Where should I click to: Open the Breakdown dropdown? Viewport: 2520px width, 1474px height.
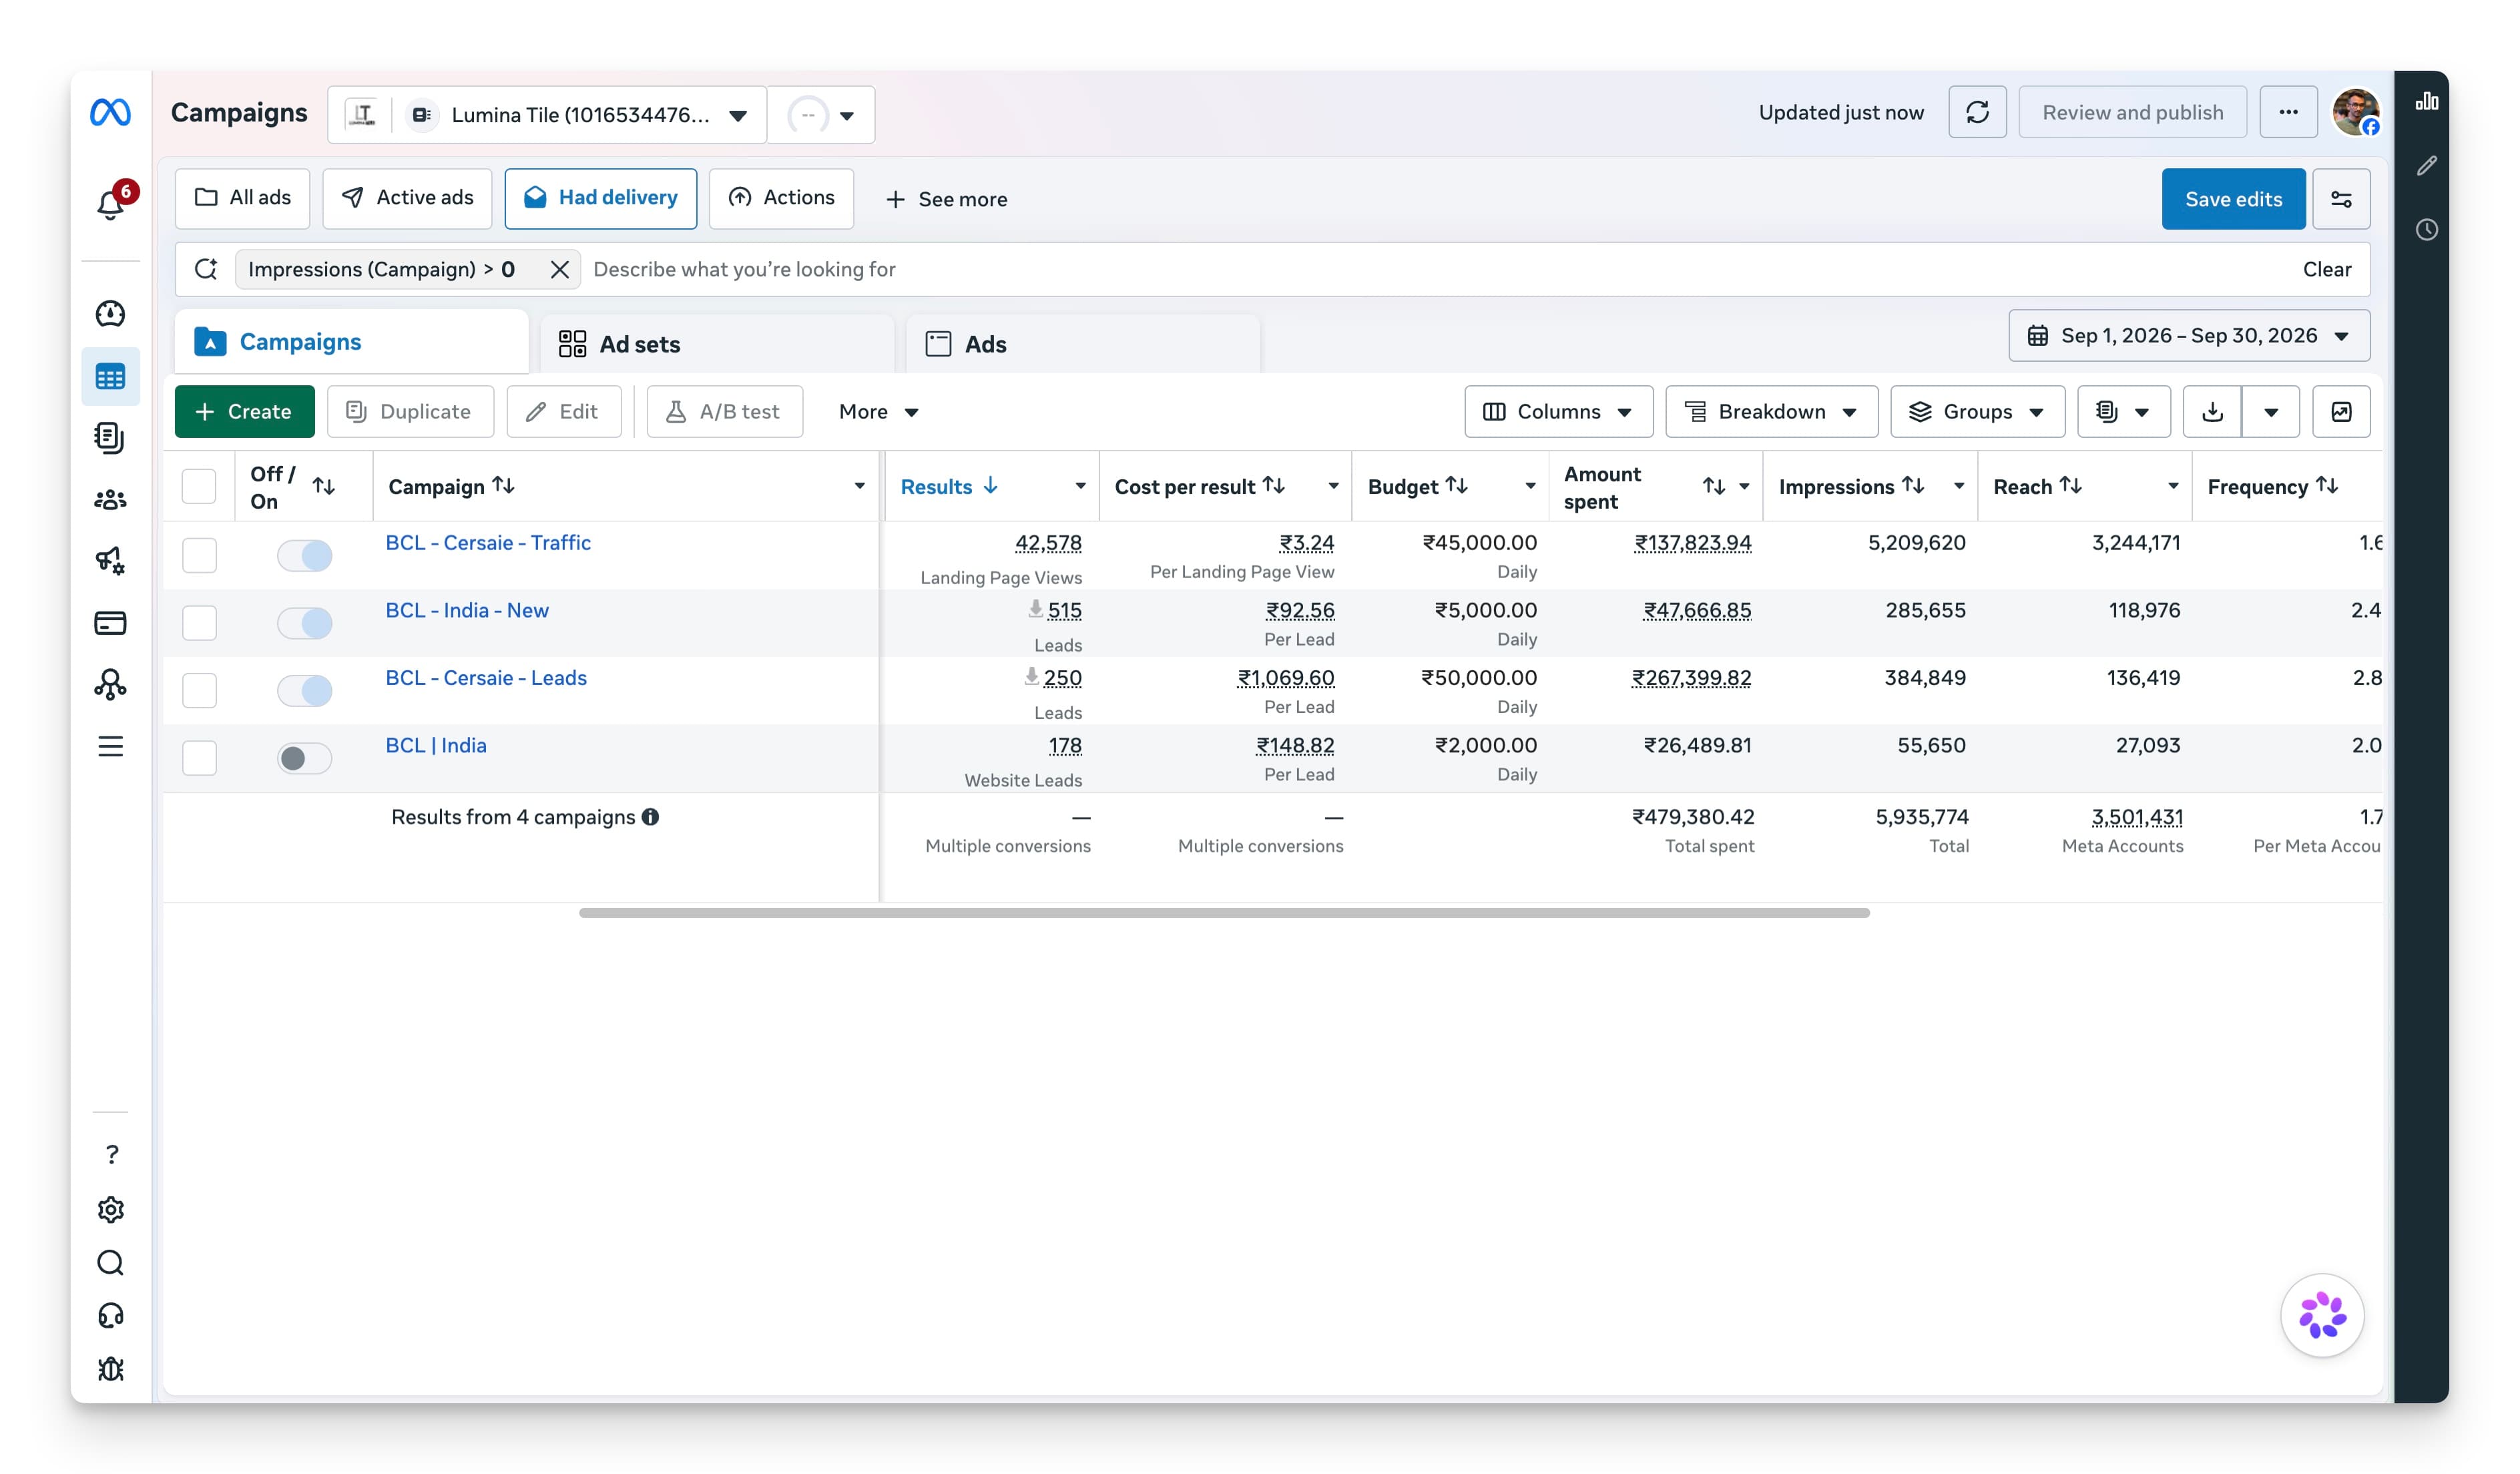click(x=1771, y=411)
